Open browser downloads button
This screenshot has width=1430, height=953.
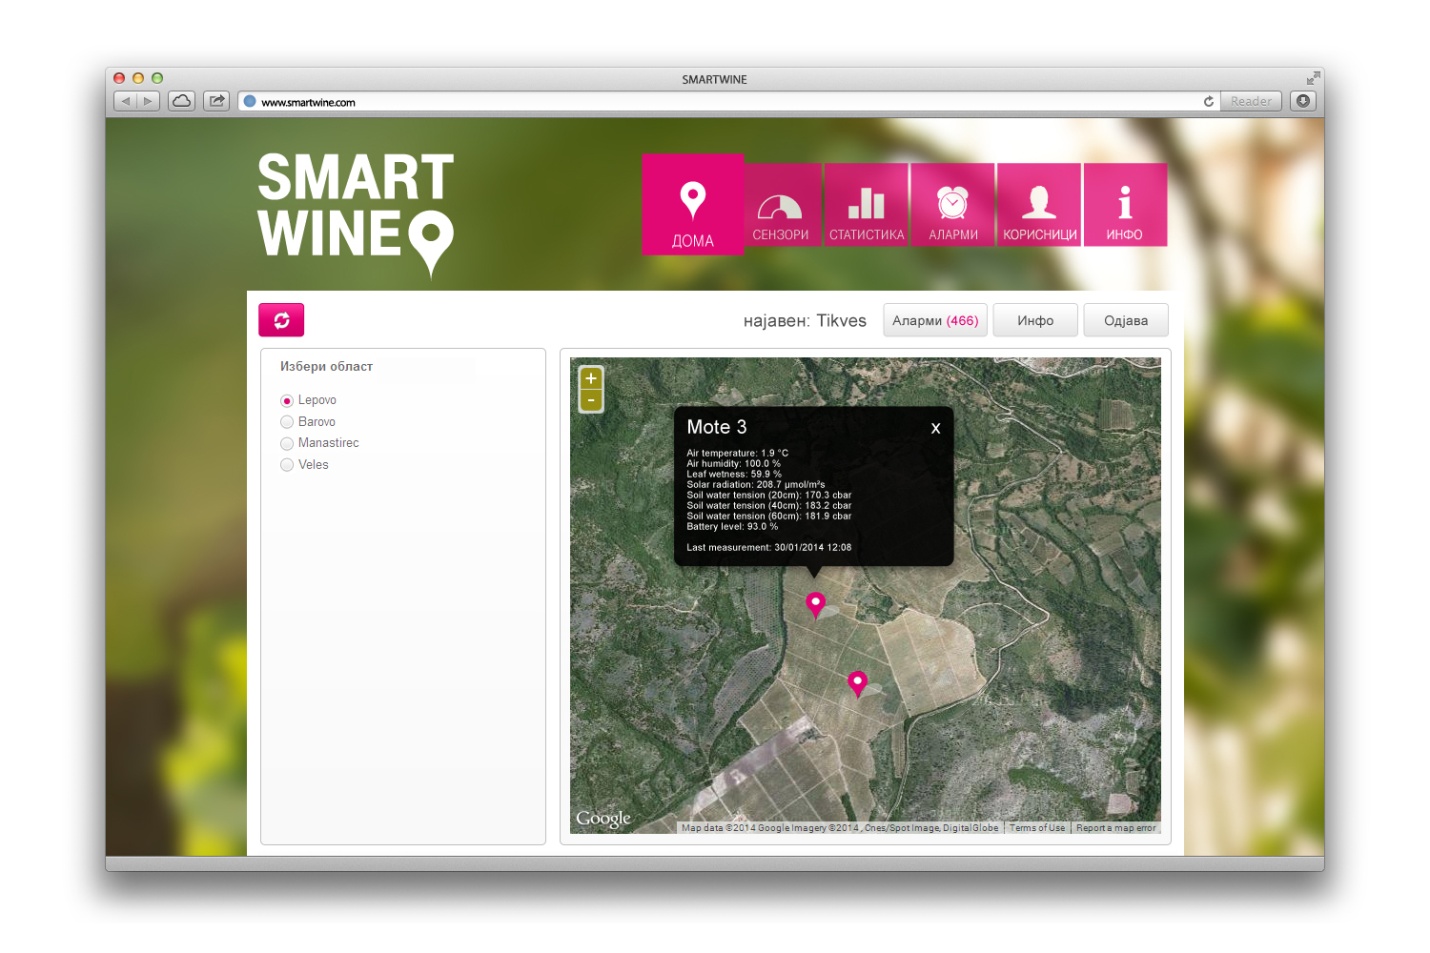(1303, 101)
